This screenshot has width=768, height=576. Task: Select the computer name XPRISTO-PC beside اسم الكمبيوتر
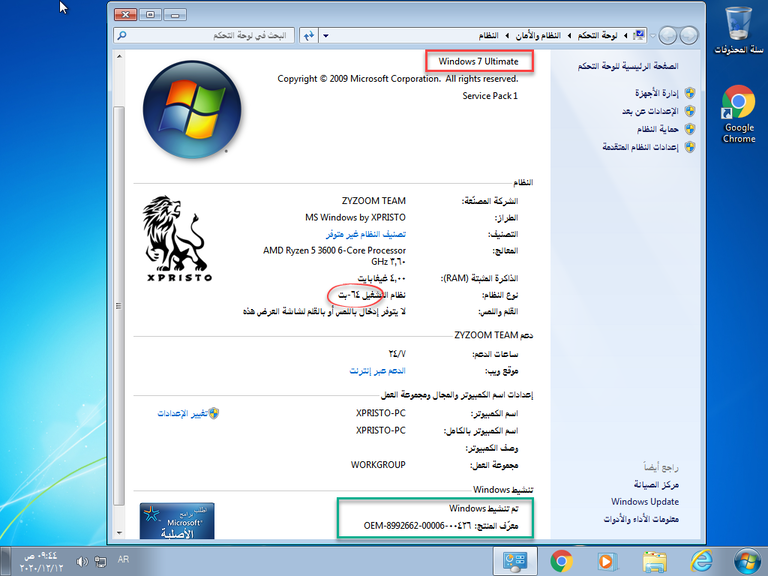(x=381, y=413)
